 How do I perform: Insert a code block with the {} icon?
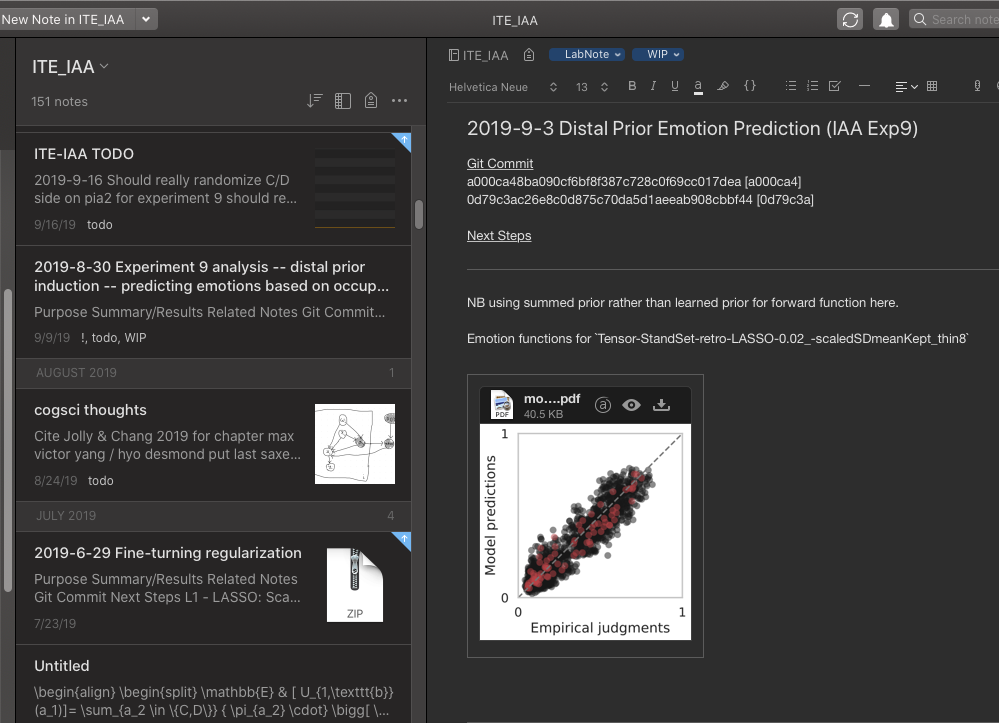pyautogui.click(x=750, y=86)
